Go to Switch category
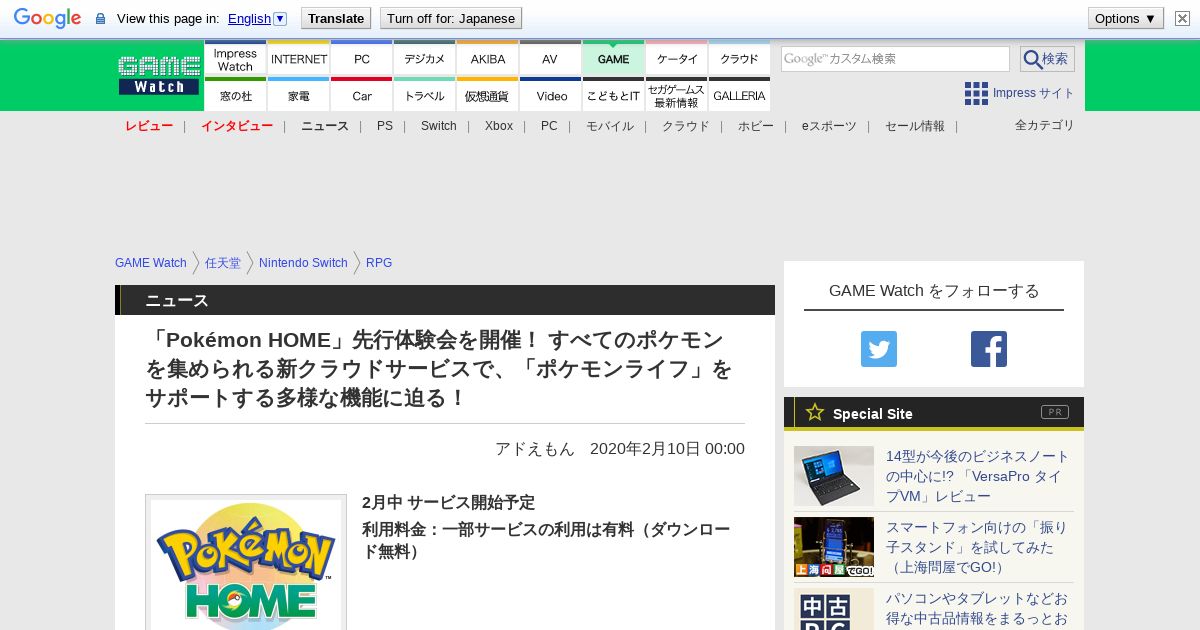 click(x=439, y=126)
